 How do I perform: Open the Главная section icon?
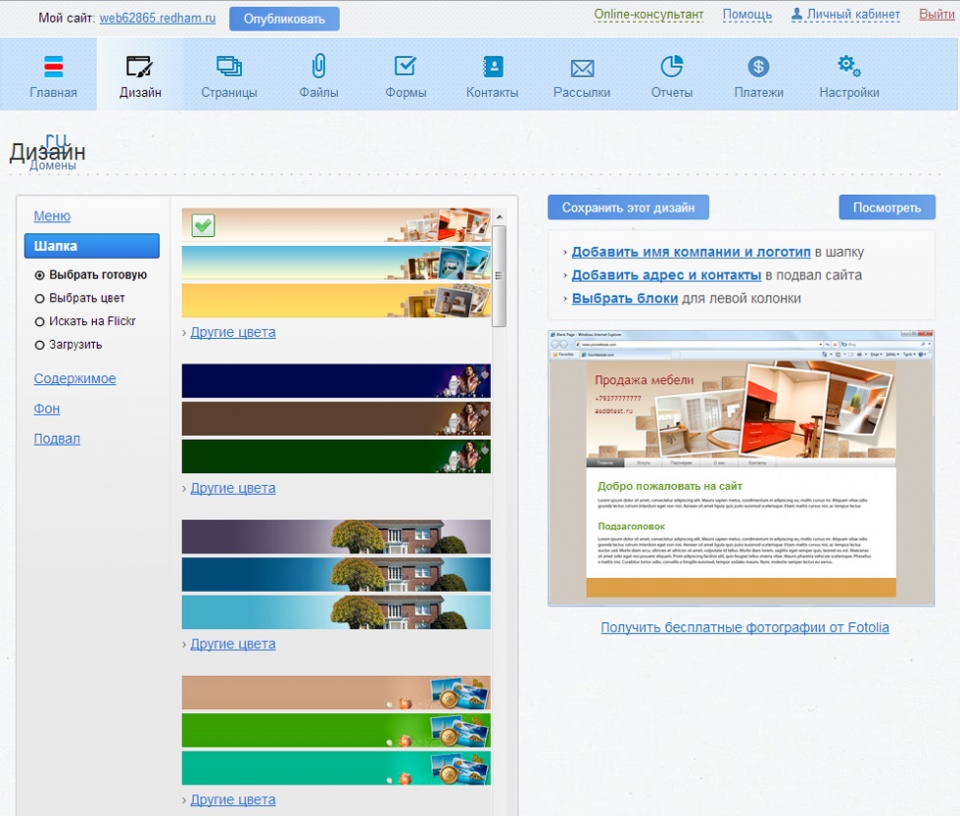click(53, 66)
